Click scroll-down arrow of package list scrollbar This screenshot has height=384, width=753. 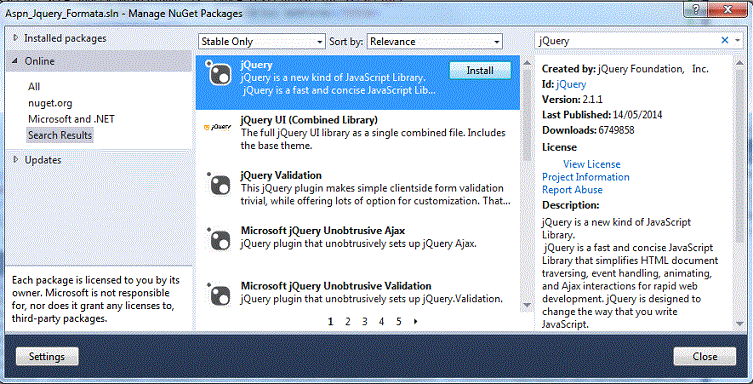point(527,305)
